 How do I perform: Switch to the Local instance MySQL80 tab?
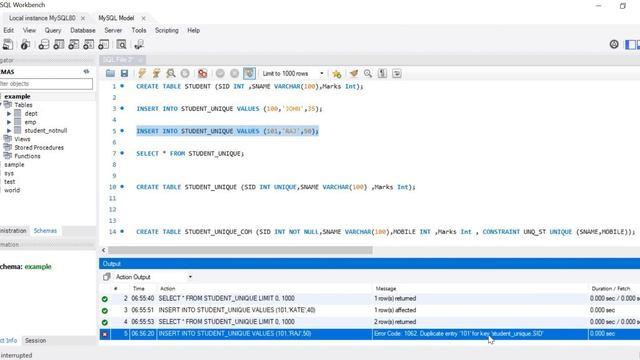point(42,18)
